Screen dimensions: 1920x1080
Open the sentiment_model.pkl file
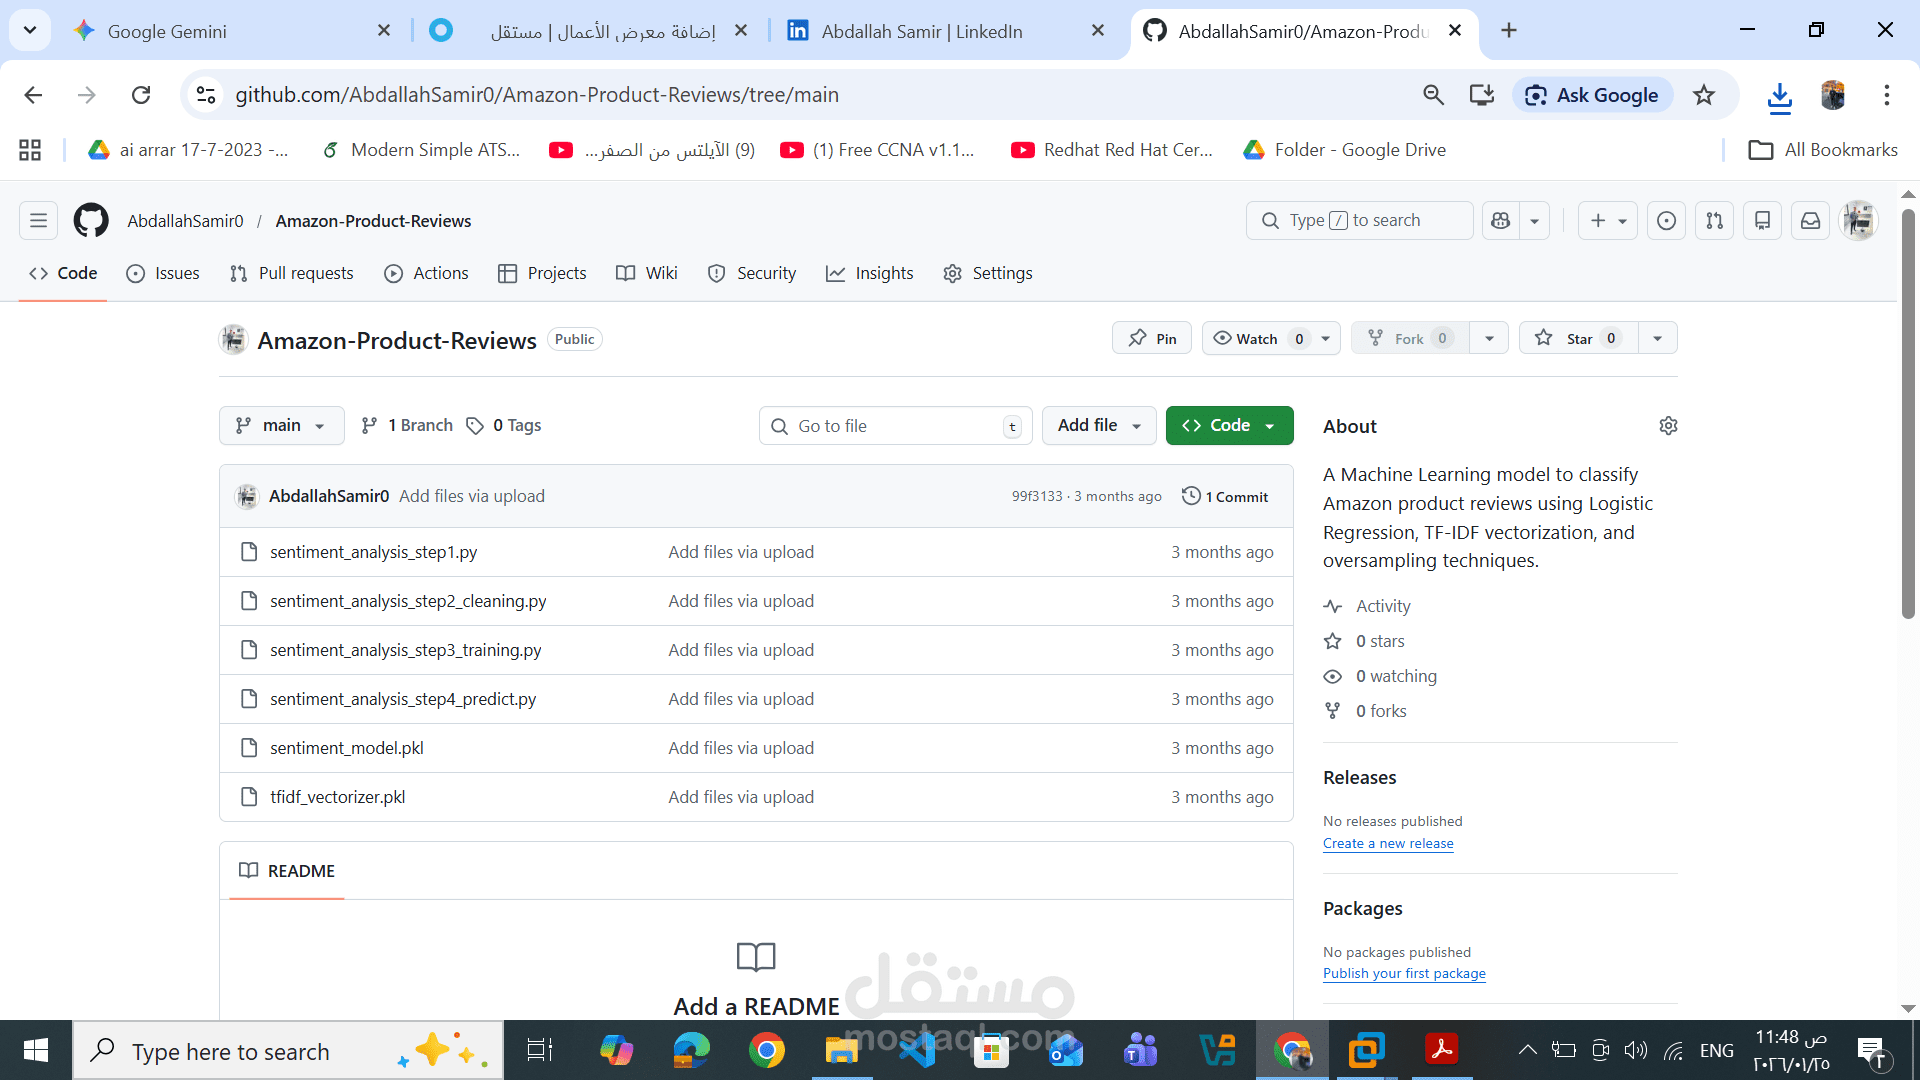pyautogui.click(x=346, y=747)
